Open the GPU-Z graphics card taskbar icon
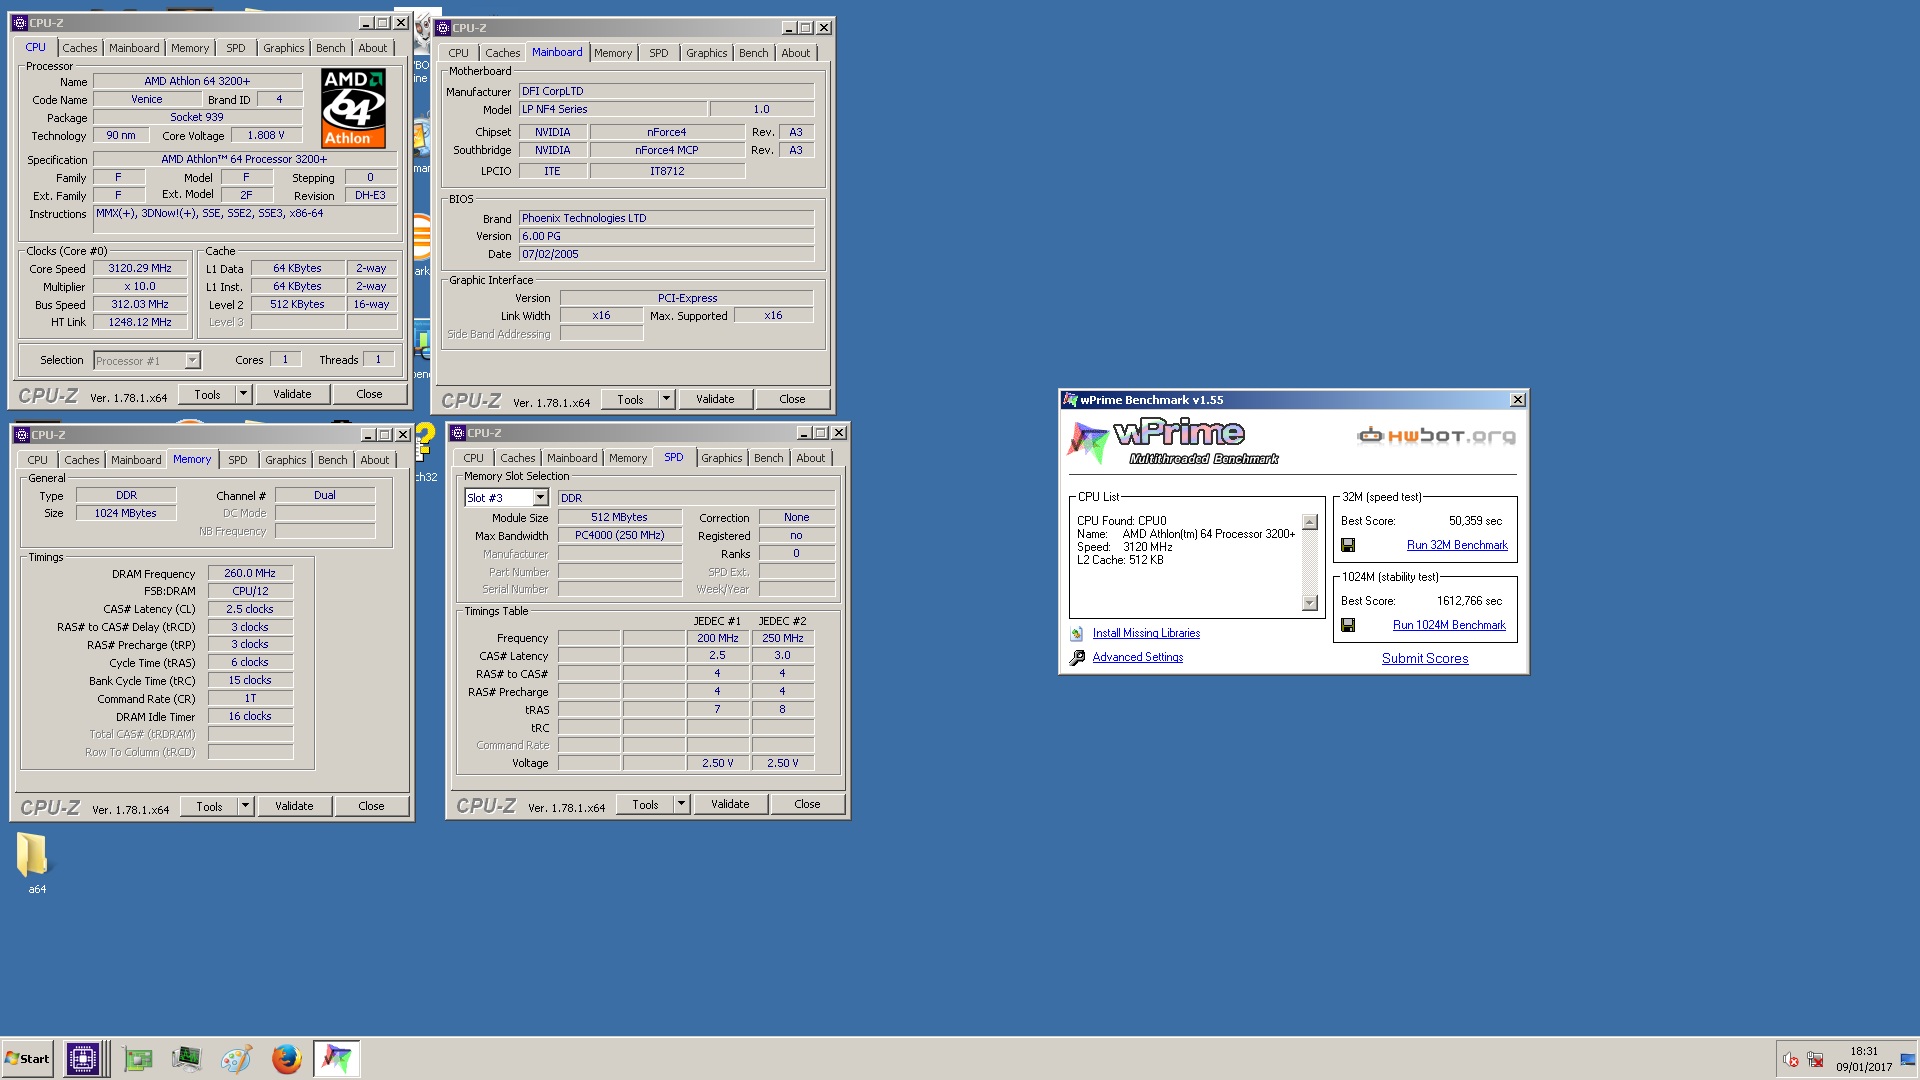Screen dimensions: 1920x1080 tap(138, 1058)
